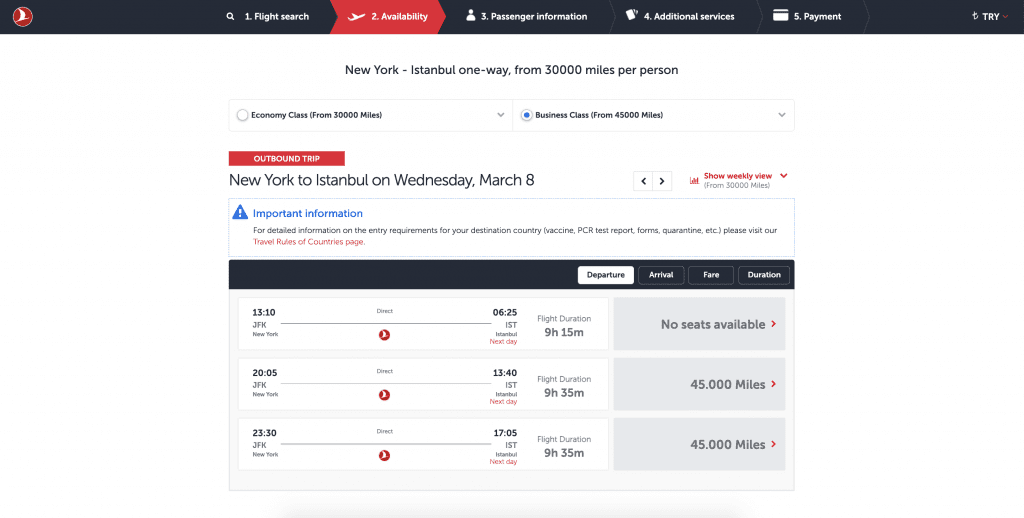Click the 9h 15m flight duration

click(564, 332)
